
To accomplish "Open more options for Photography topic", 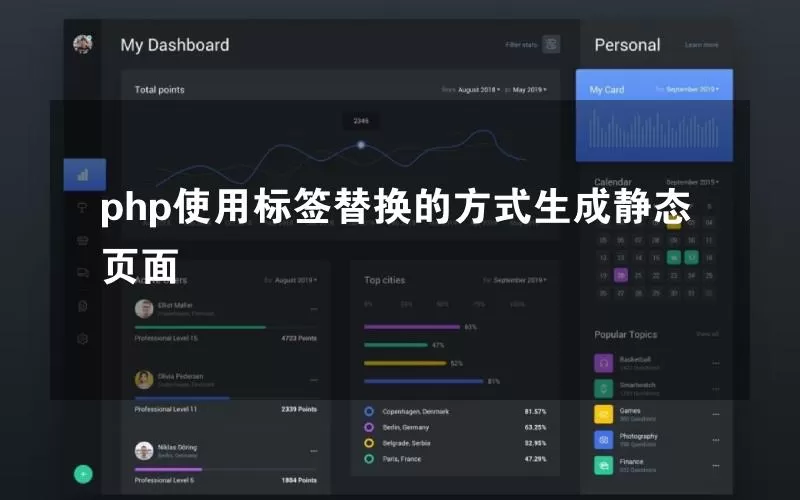I will [x=716, y=440].
